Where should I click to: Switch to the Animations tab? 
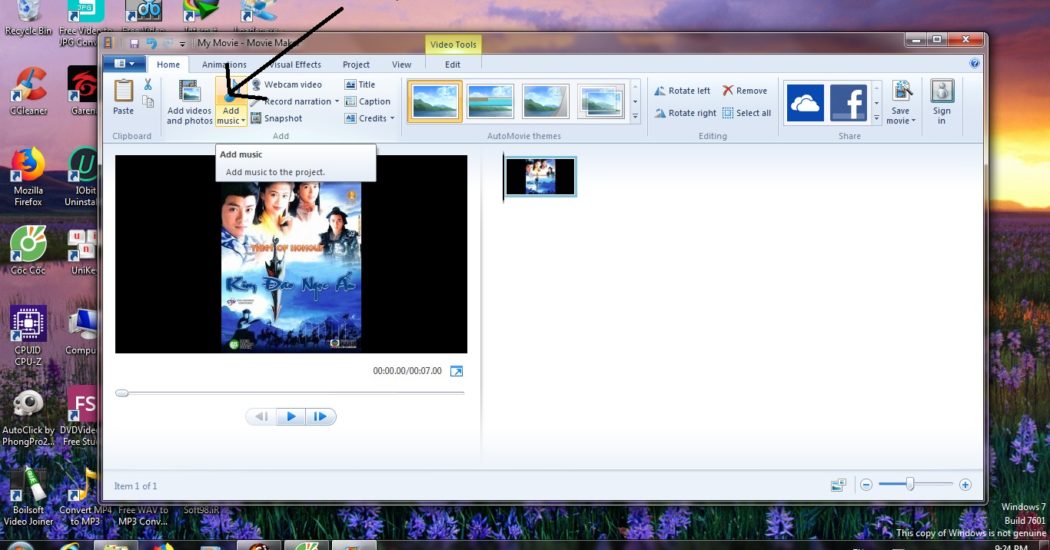tap(224, 64)
